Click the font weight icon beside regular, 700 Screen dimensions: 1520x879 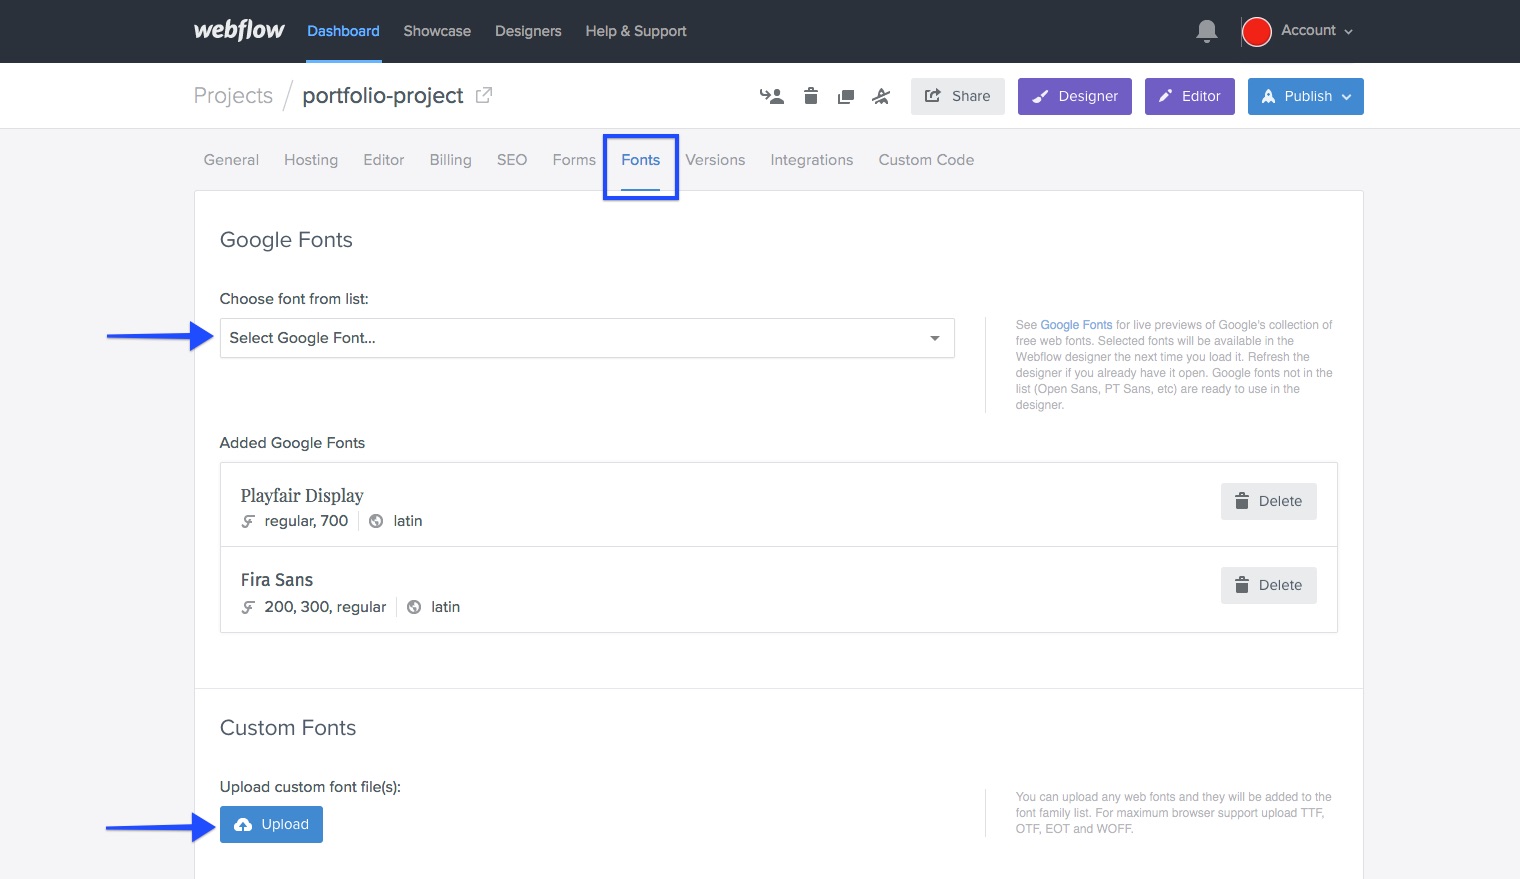[248, 521]
